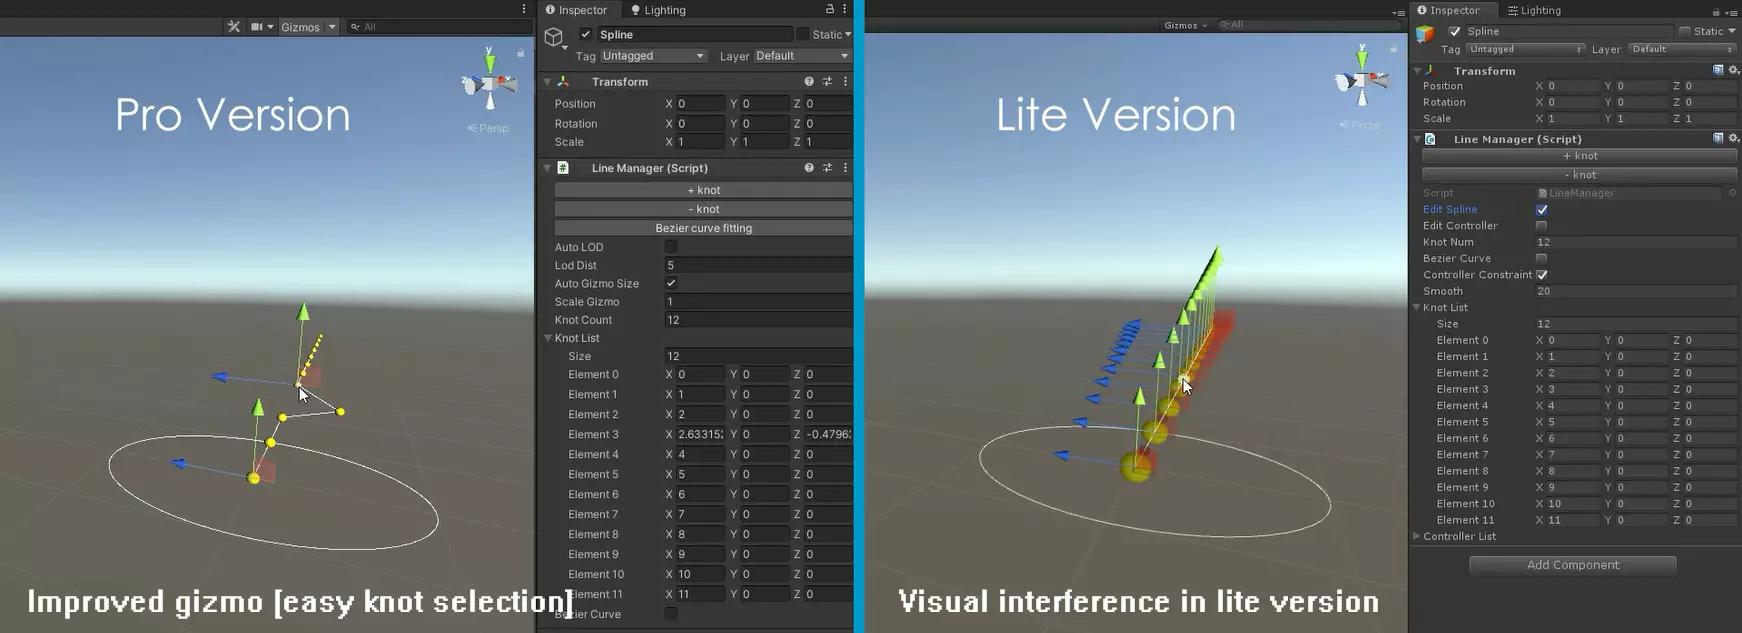Toggle the Spline active checkbox in Pro Inspector
Image resolution: width=1742 pixels, height=633 pixels.
pyautogui.click(x=586, y=34)
